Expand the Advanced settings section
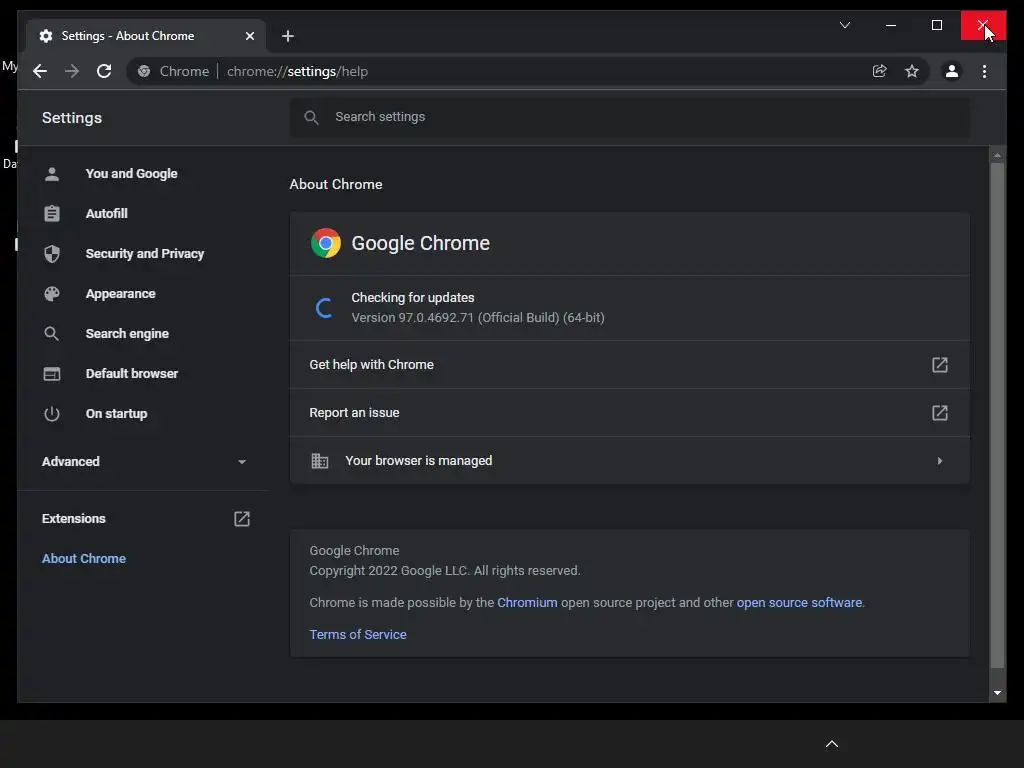This screenshot has width=1024, height=768. coord(144,462)
